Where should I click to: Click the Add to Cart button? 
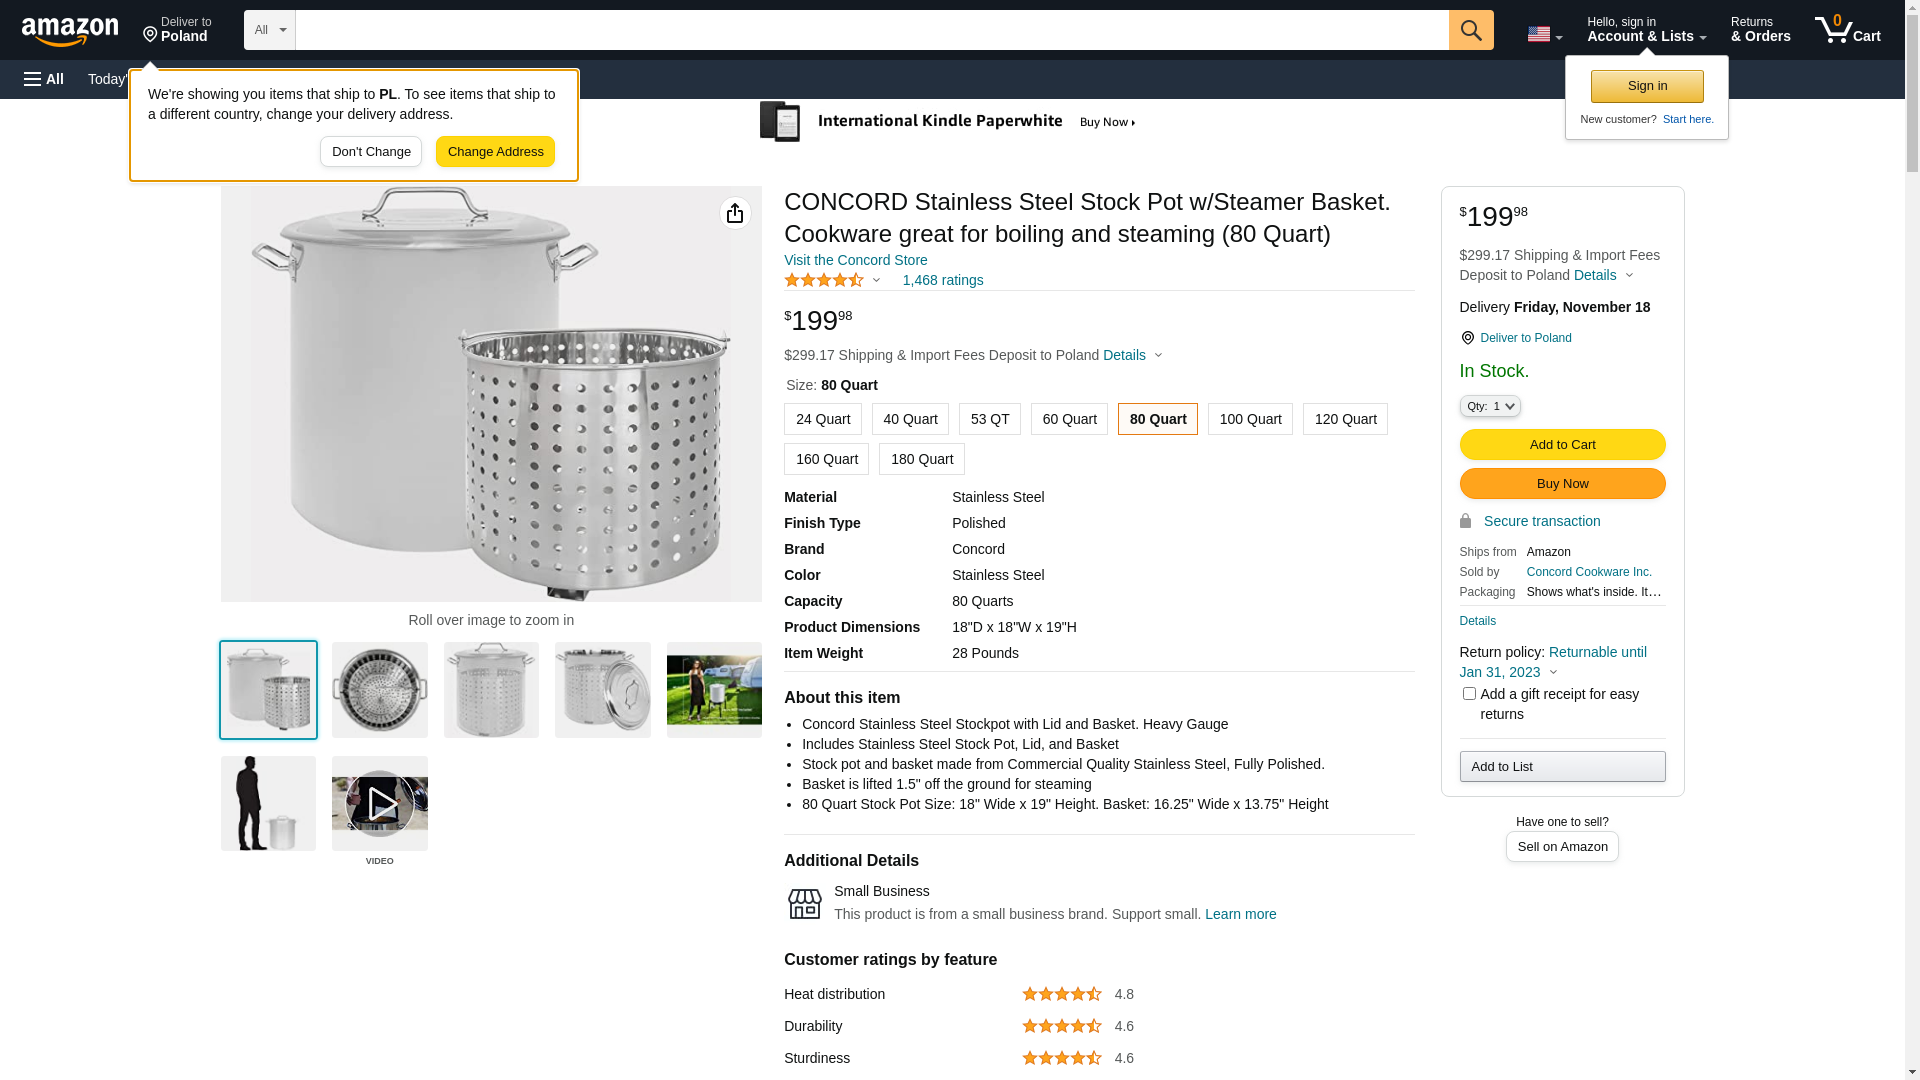click(1562, 445)
